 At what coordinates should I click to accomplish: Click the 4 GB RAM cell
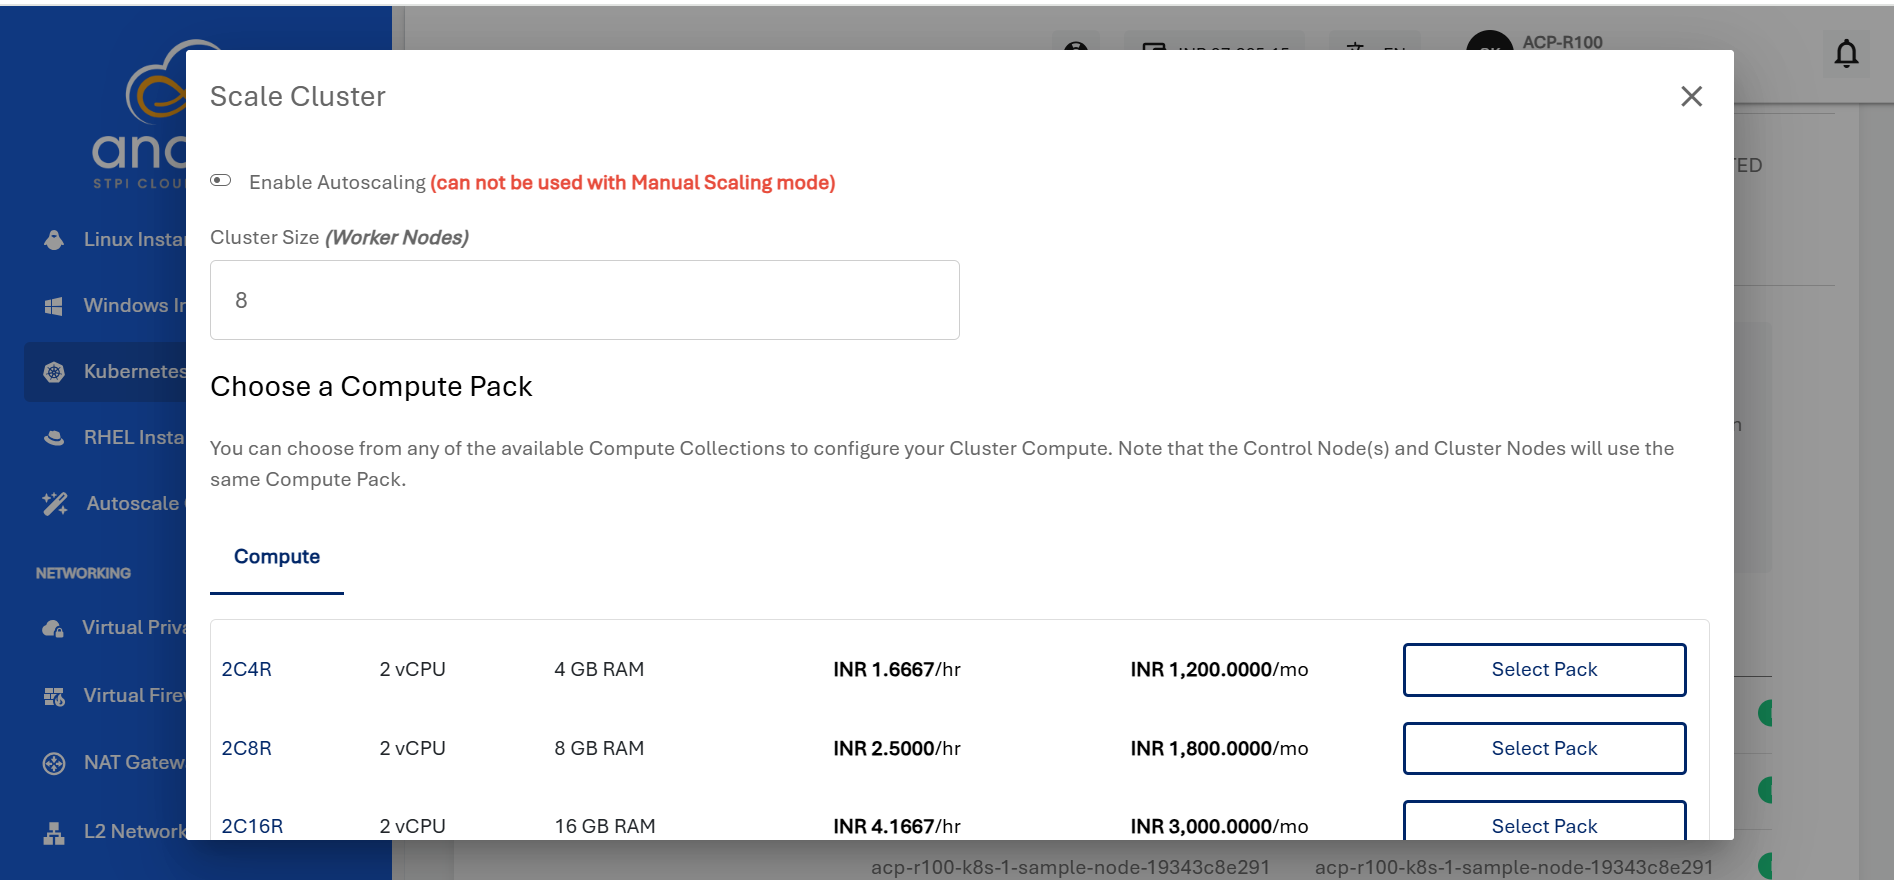point(599,669)
